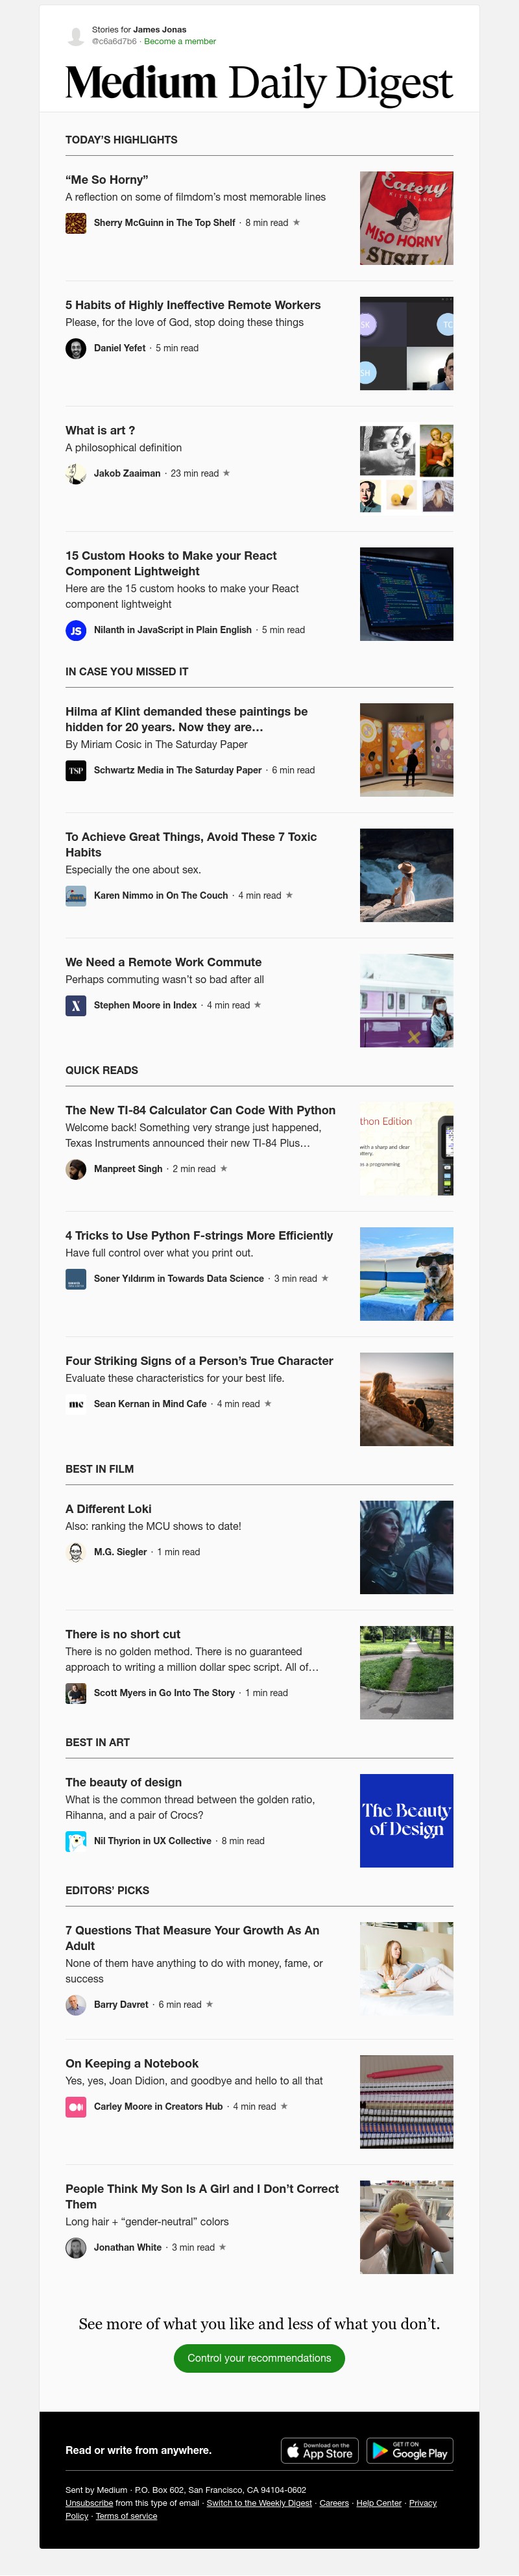The image size is (519, 2576).
Task: Click Jonathan White's author avatar
Action: (76, 2247)
